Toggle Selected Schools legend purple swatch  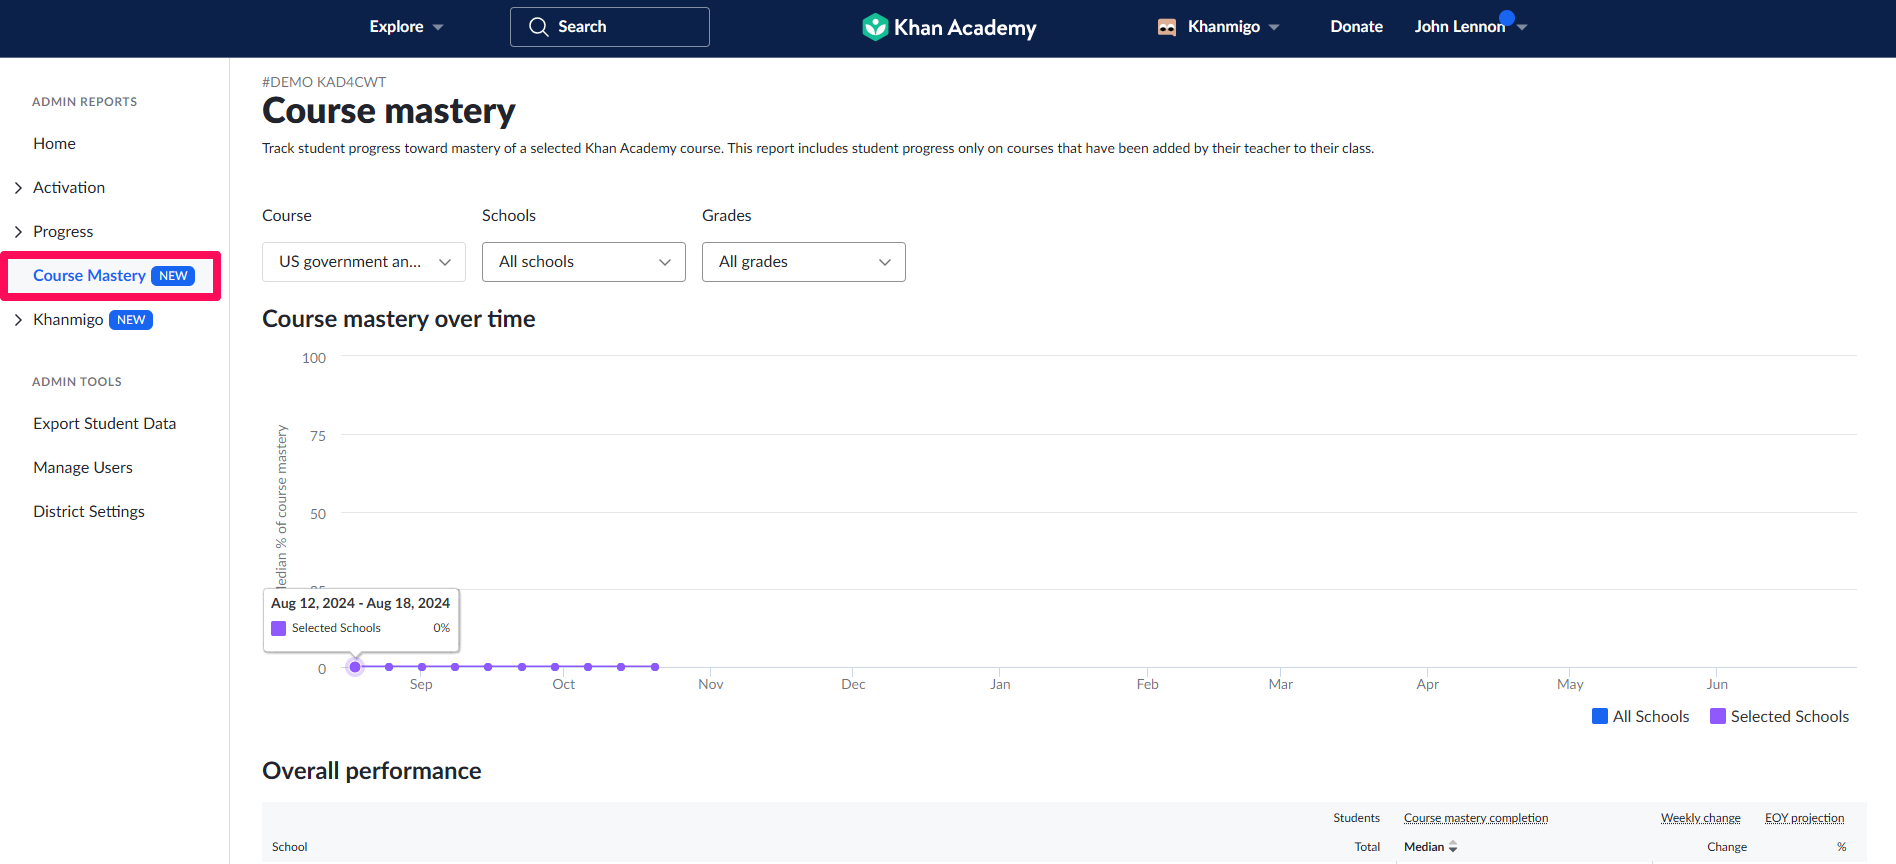point(1718,717)
